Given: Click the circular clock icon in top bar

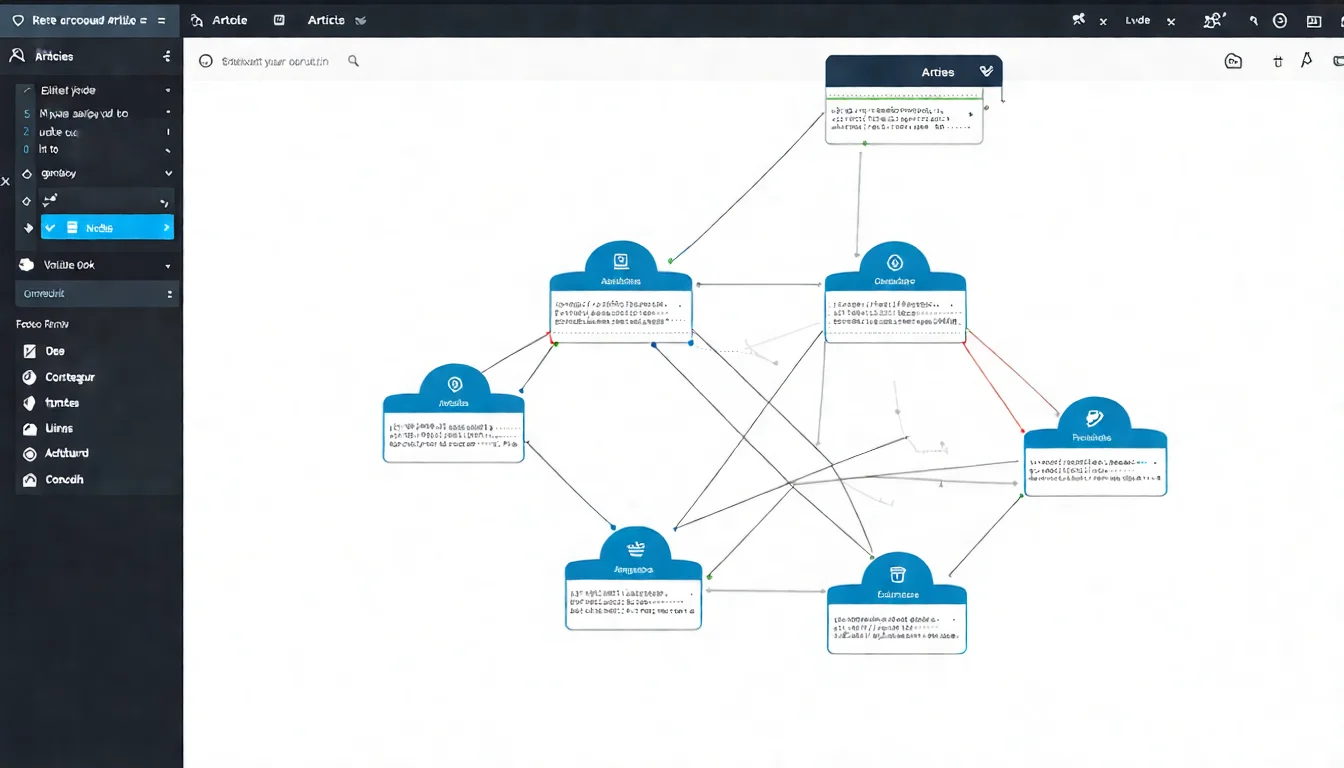Looking at the screenshot, I should tap(1280, 20).
